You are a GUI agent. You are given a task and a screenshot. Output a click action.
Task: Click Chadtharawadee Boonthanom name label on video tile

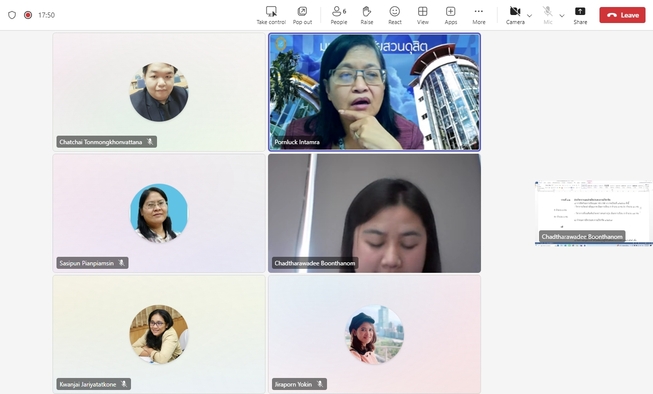click(315, 263)
